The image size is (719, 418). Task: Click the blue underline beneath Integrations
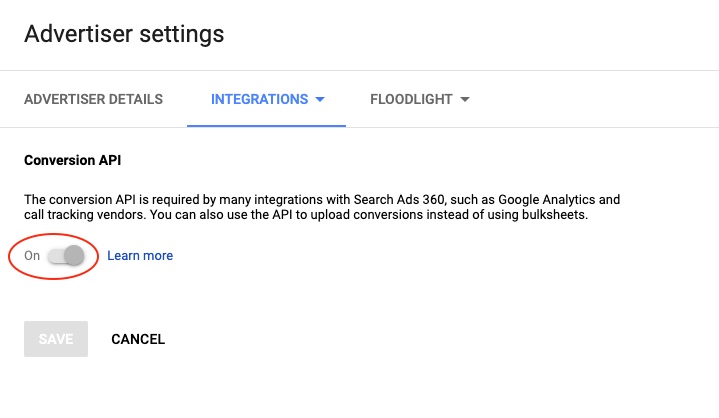(x=266, y=126)
